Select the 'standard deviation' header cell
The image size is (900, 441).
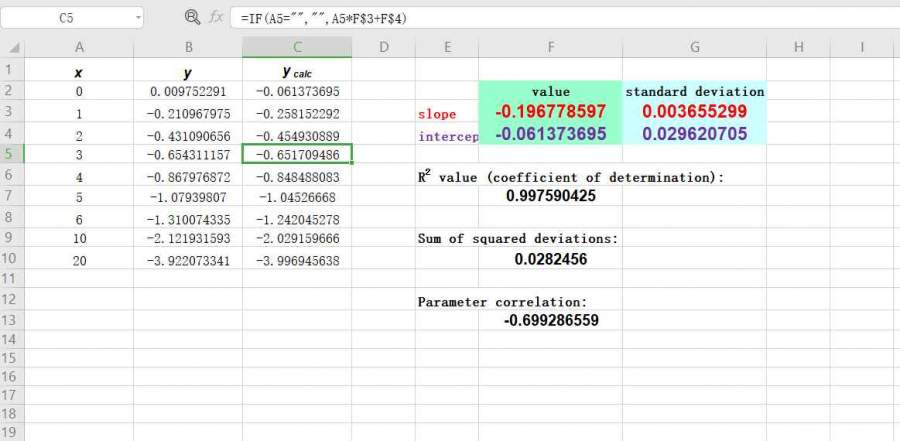[x=694, y=91]
